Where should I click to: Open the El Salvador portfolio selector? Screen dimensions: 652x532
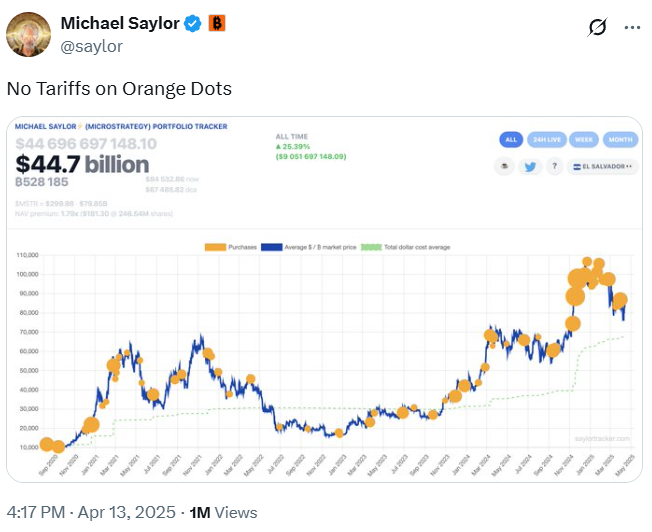(x=603, y=167)
